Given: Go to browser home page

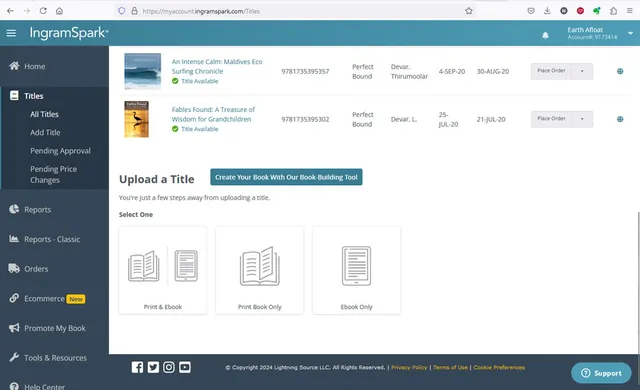Looking at the screenshot, I should tap(59, 11).
